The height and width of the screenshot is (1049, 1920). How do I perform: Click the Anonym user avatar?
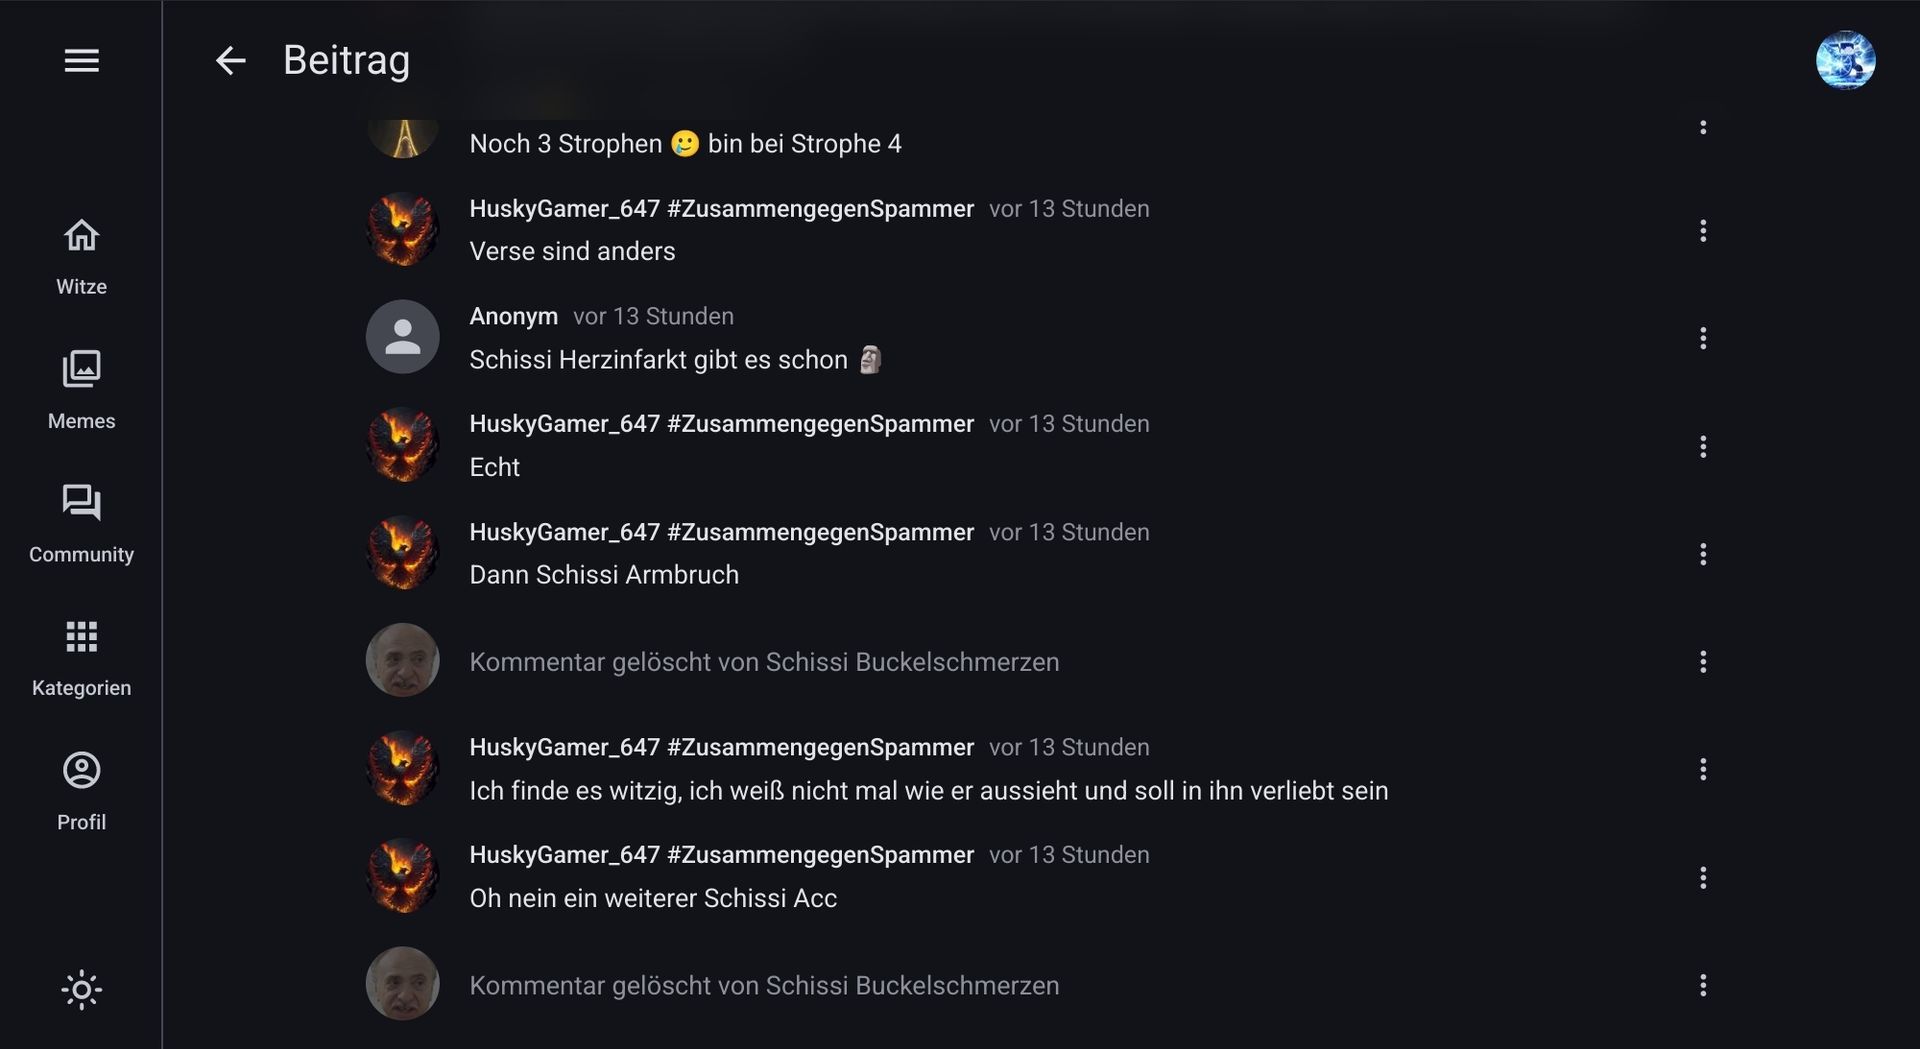coord(403,337)
